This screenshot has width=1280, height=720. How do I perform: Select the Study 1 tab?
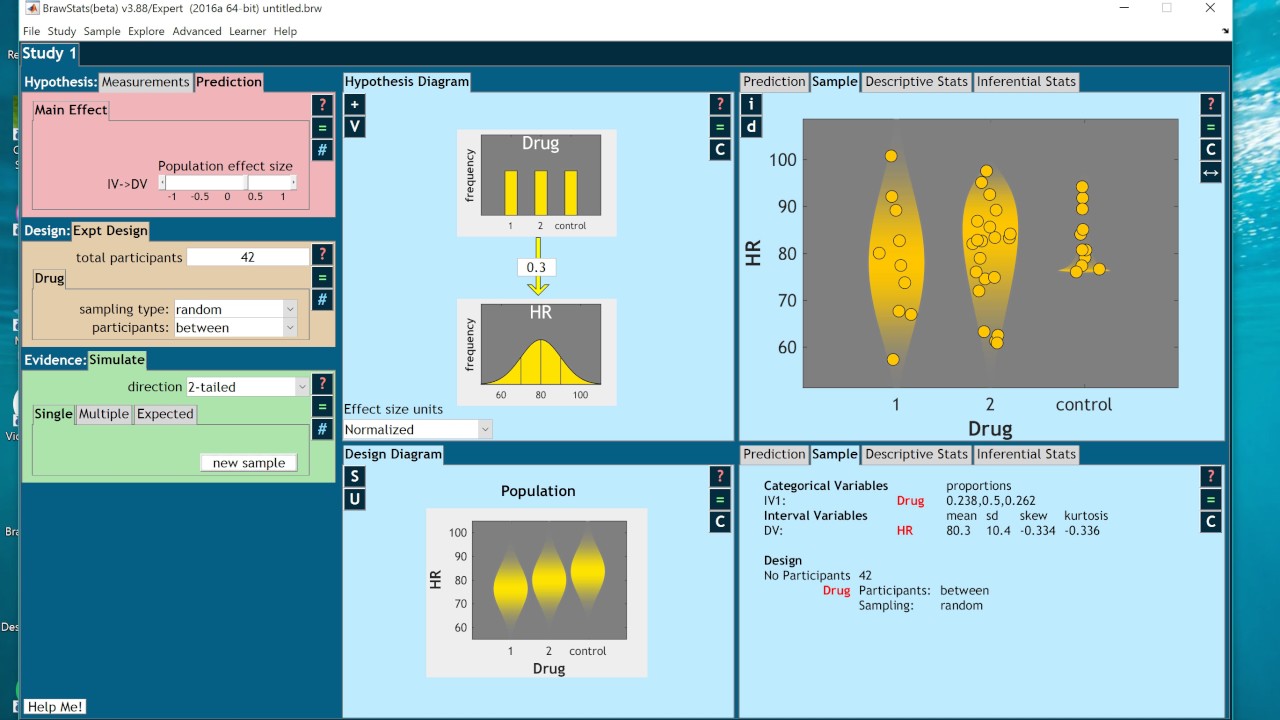(x=50, y=54)
